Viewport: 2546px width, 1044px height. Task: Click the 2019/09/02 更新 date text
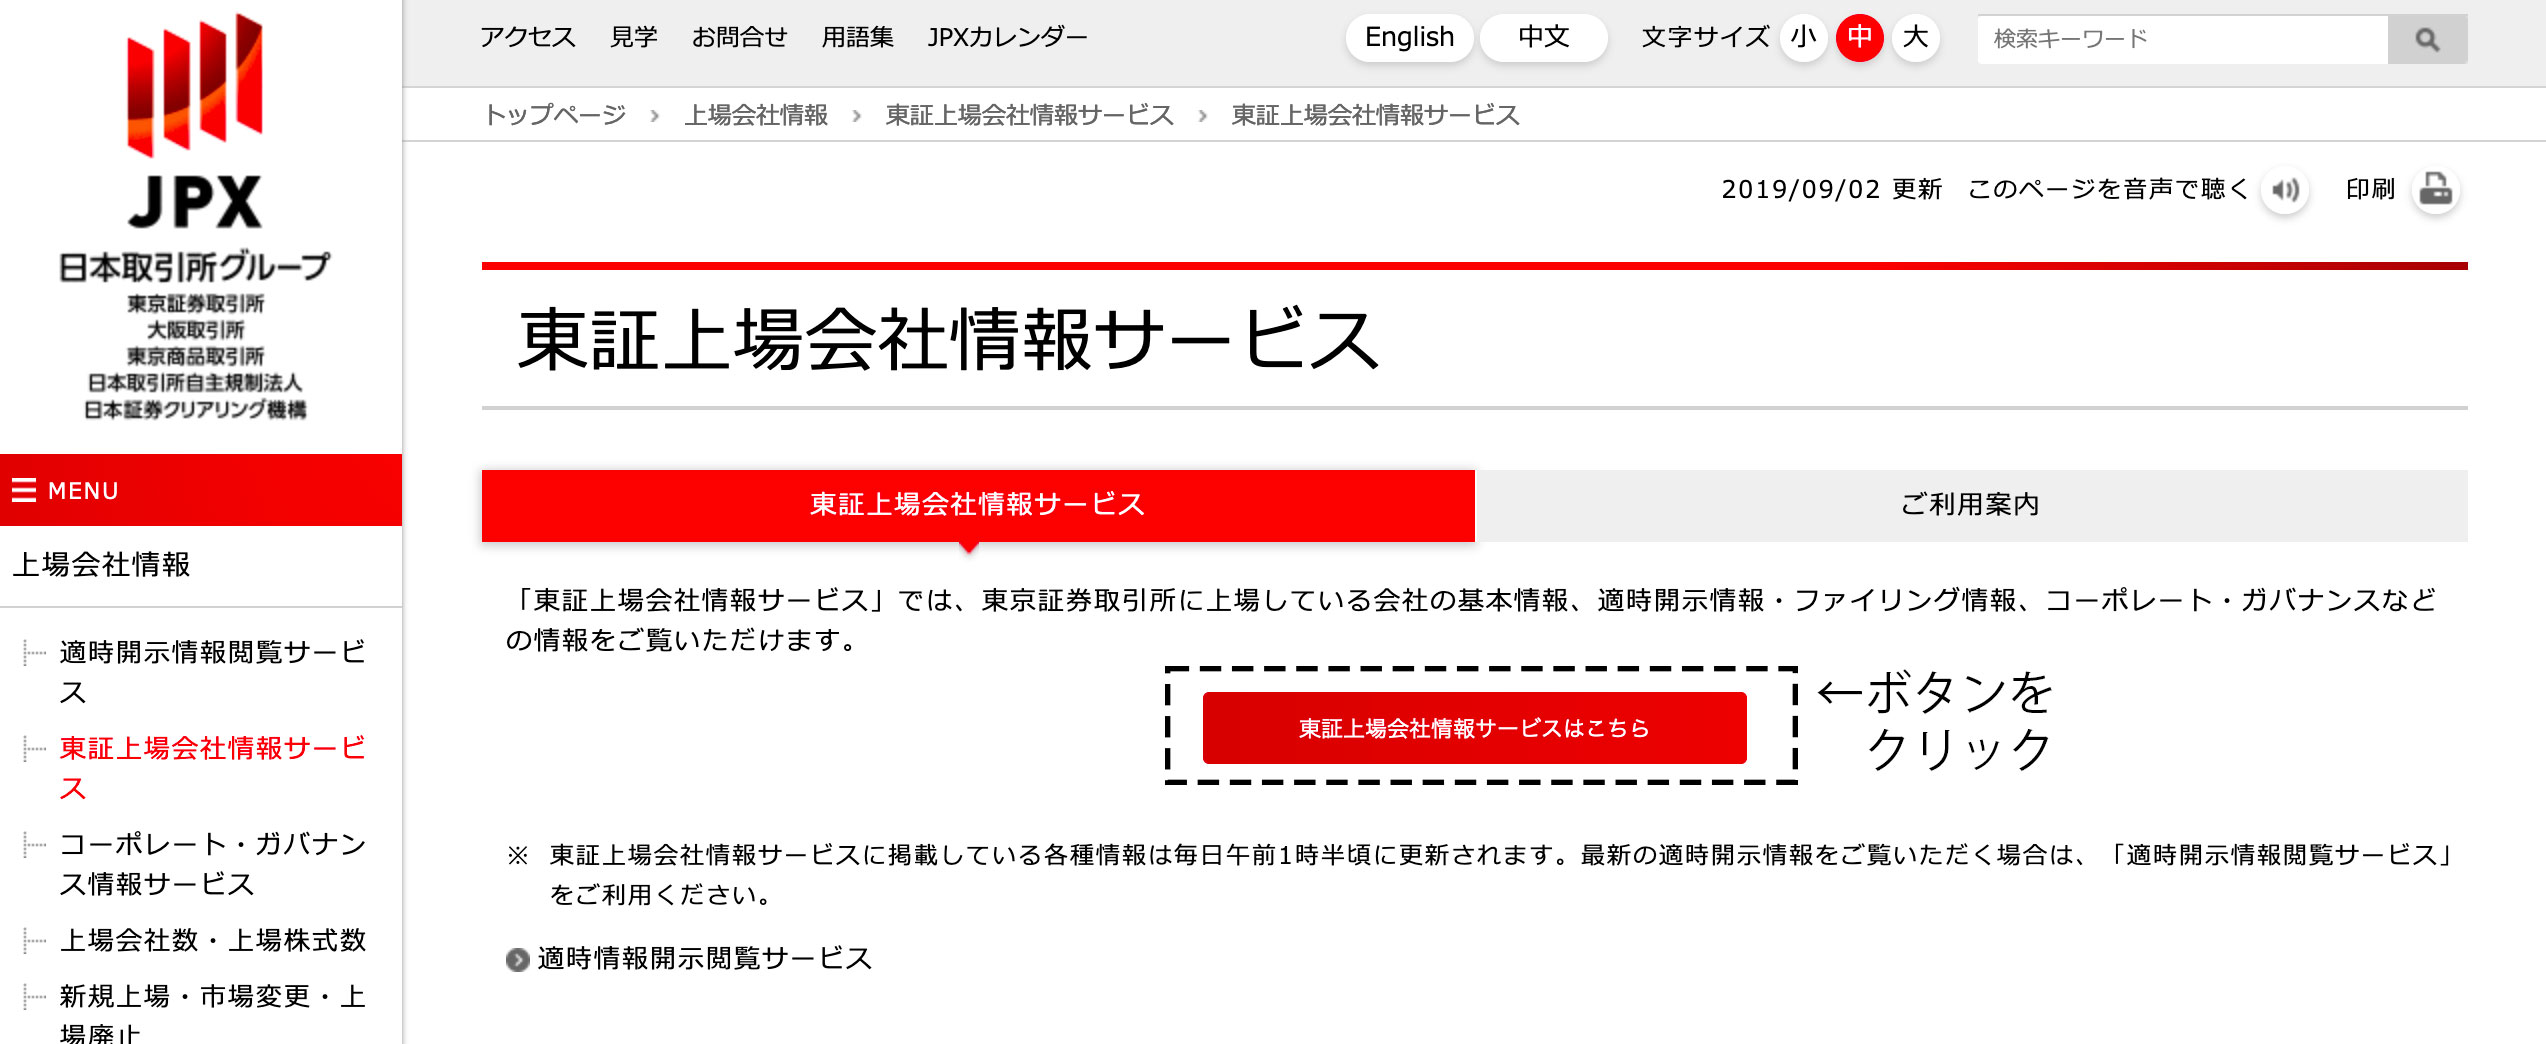[x=1831, y=189]
